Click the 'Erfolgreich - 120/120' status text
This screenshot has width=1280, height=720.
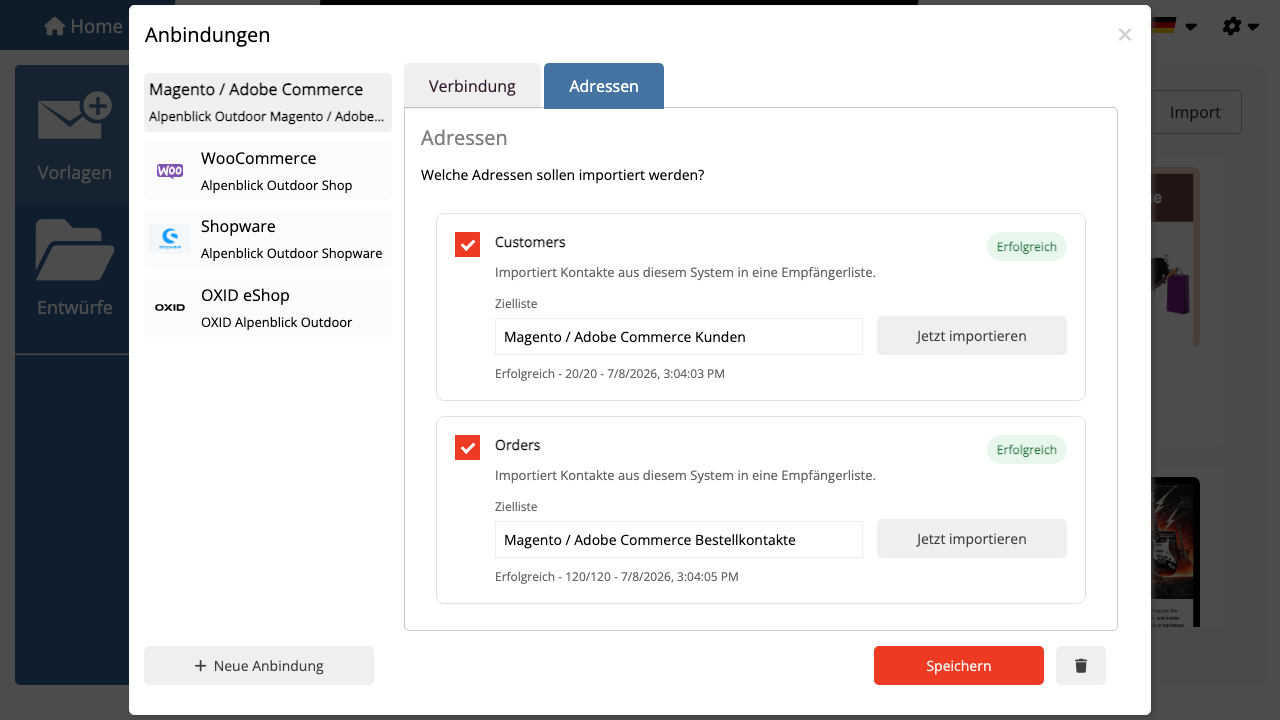tap(617, 577)
